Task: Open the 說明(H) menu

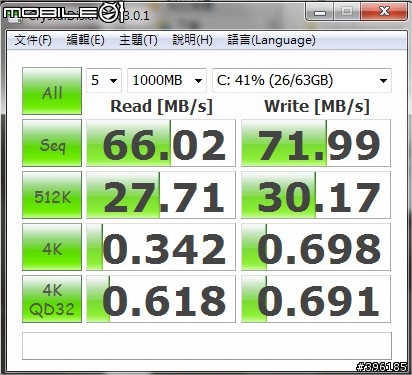Action: (x=192, y=40)
